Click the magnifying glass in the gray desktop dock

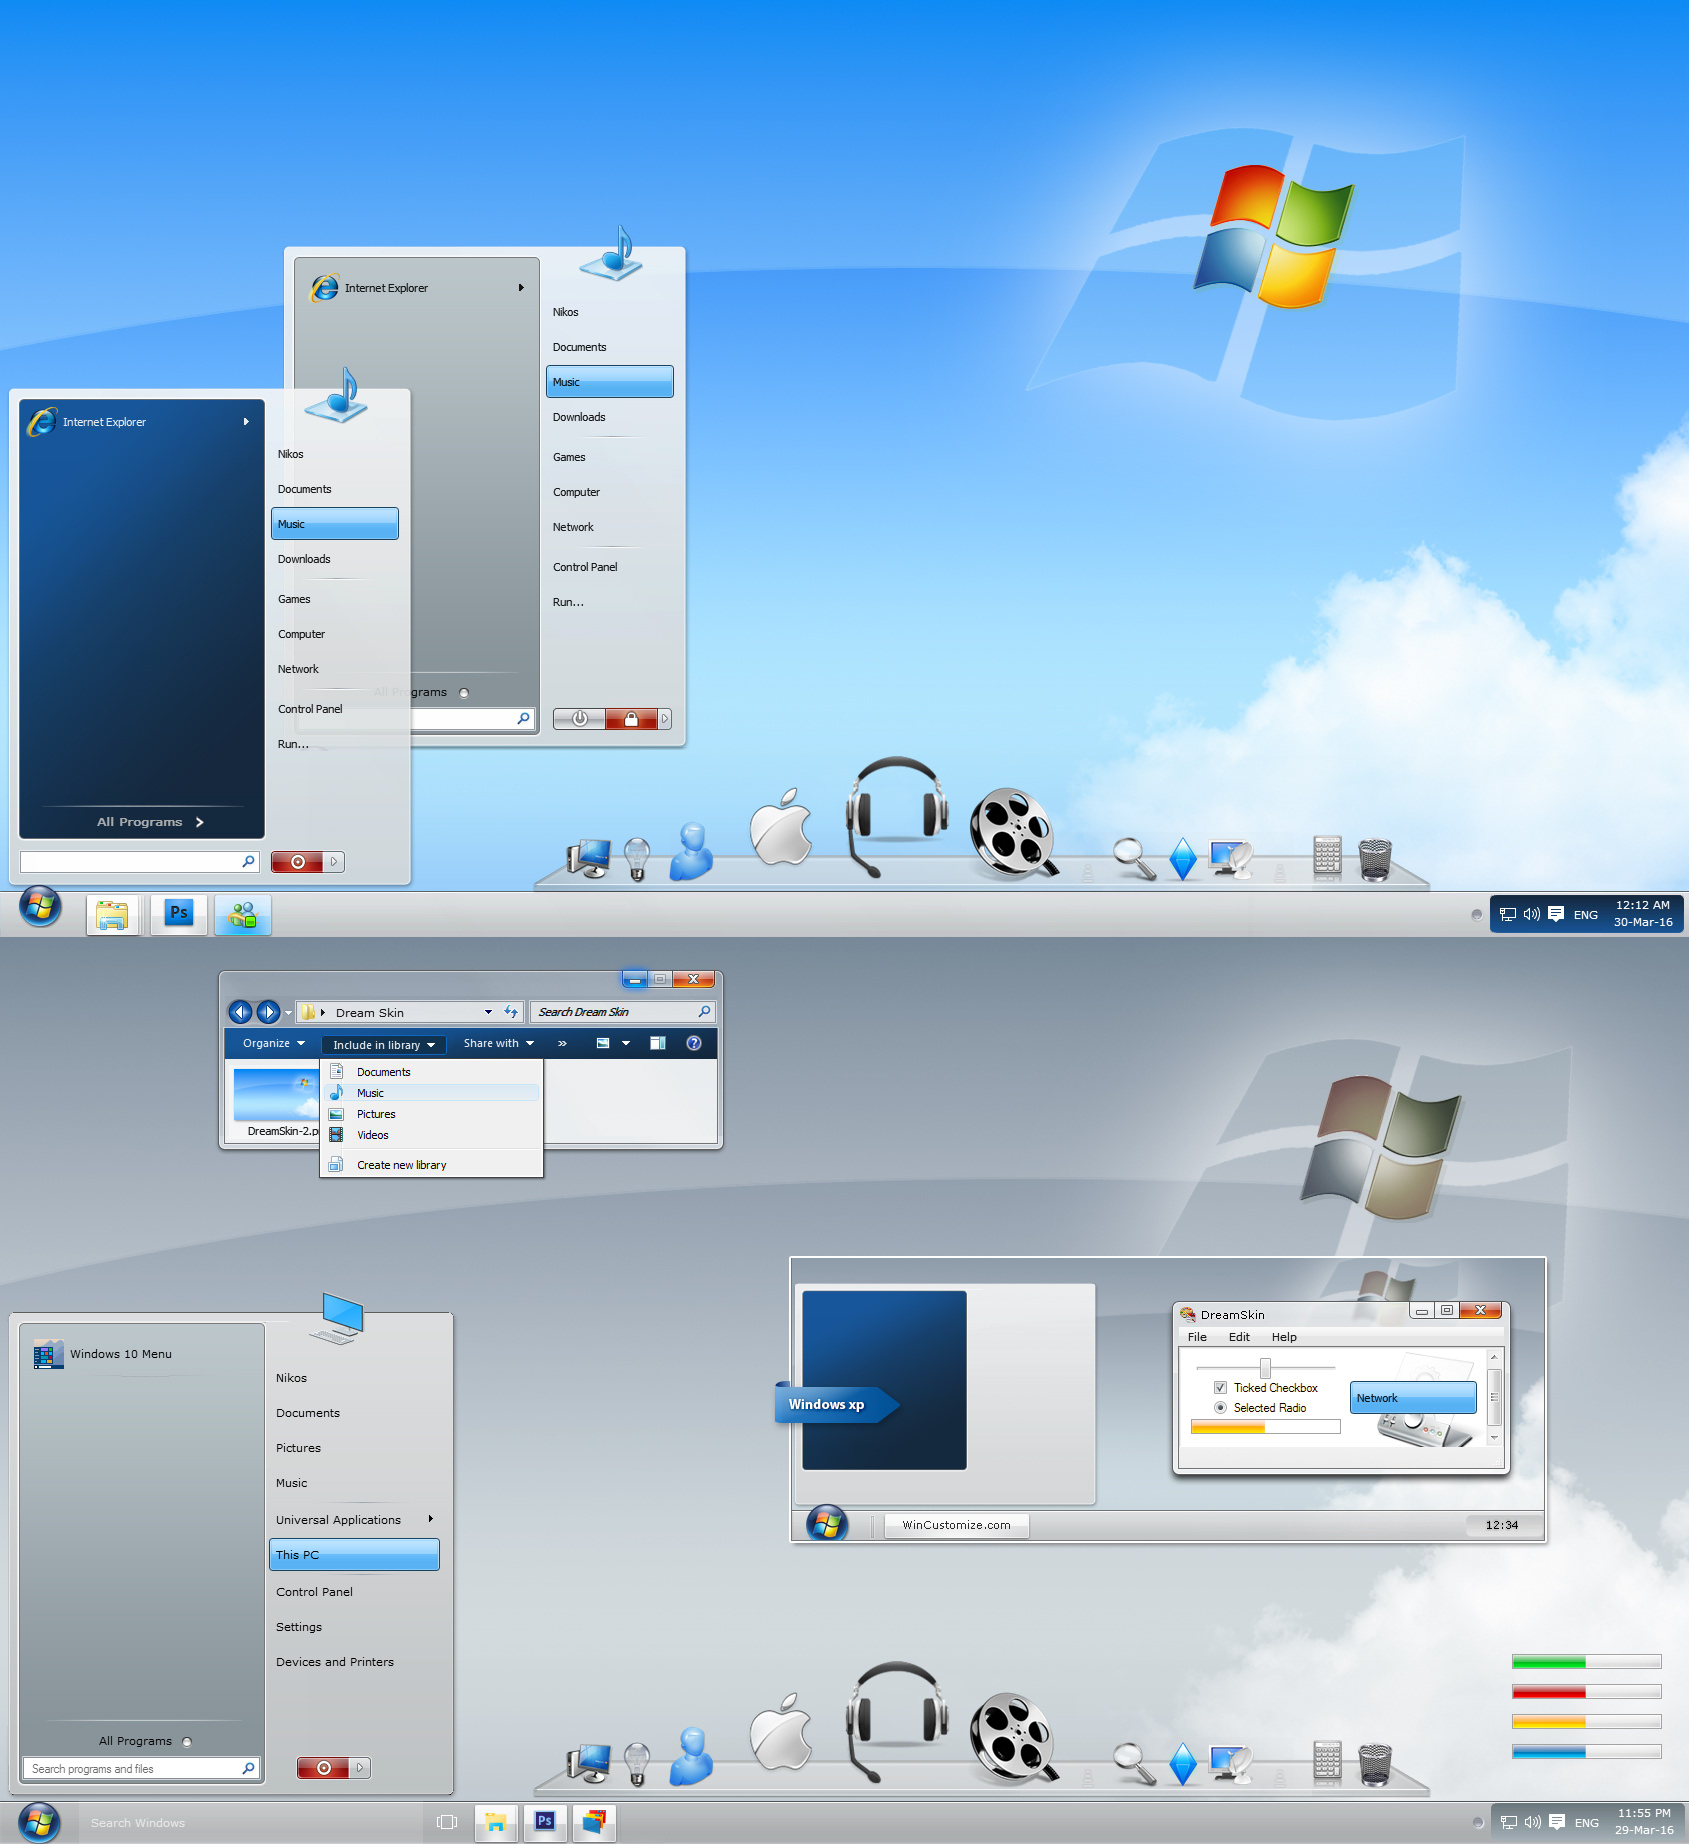[1134, 1763]
